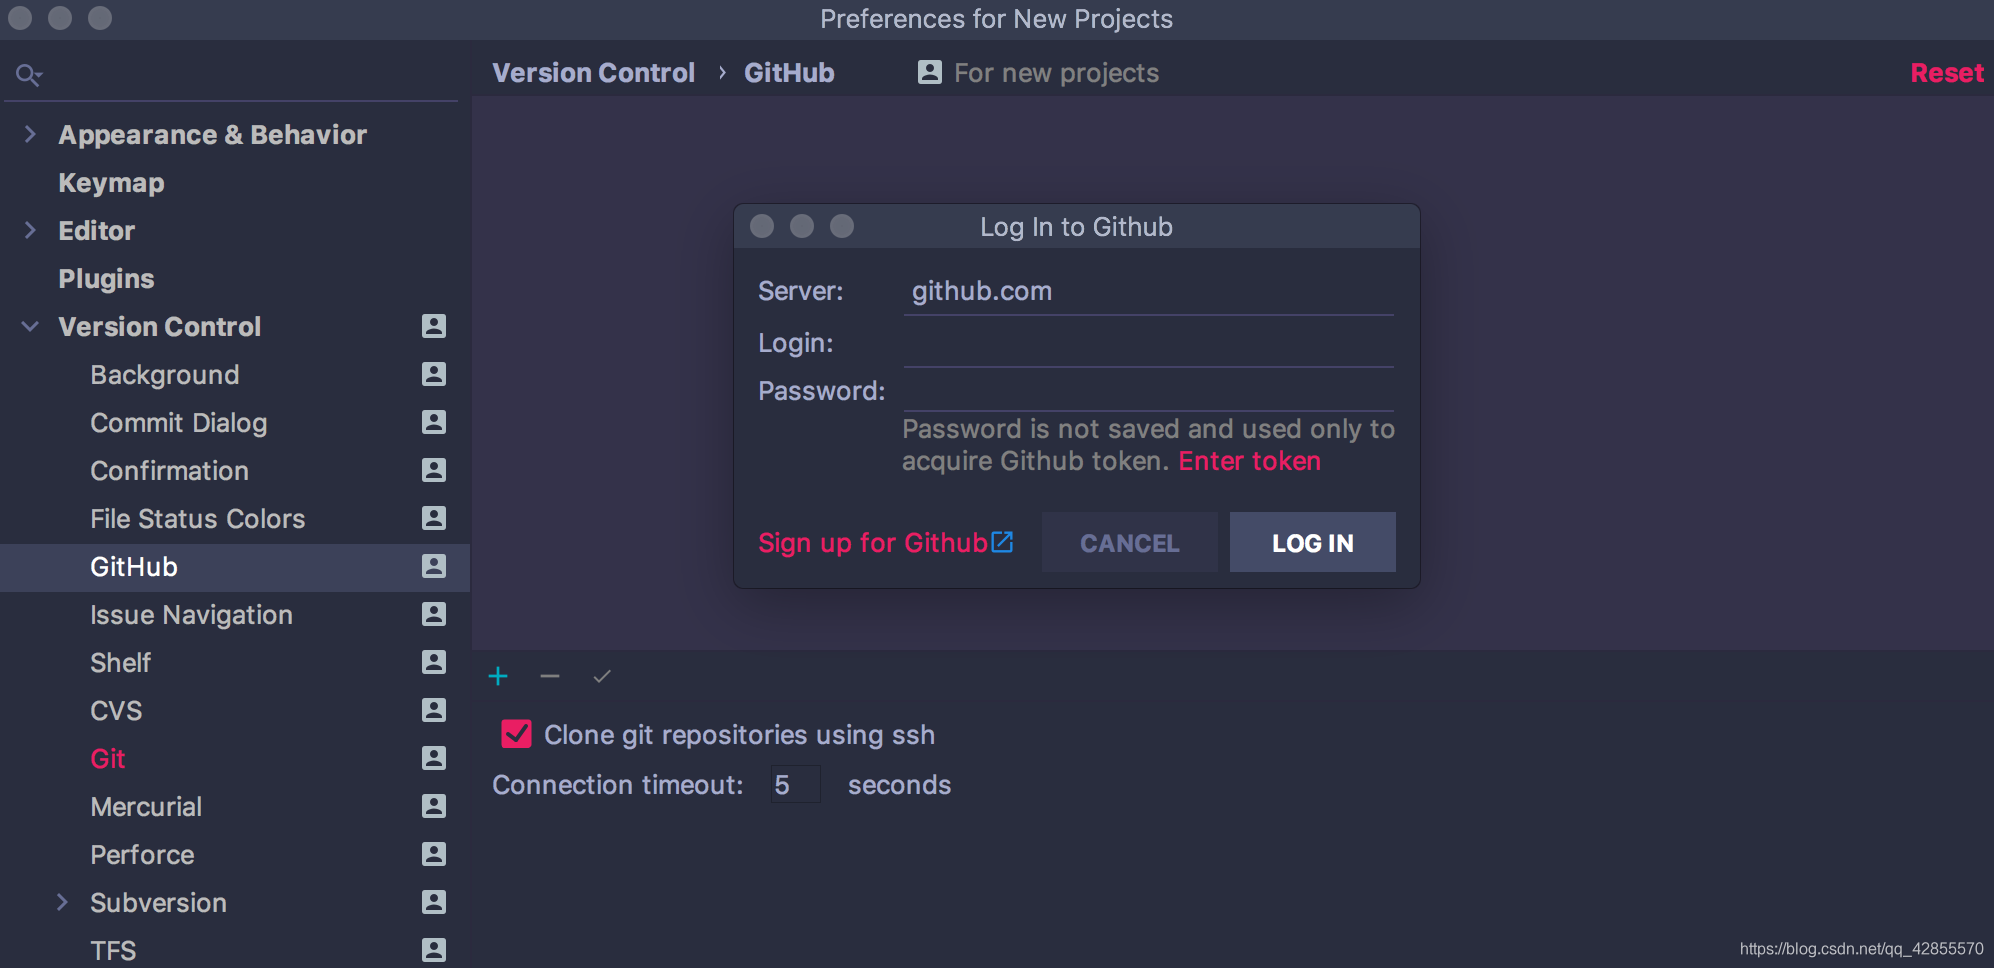Click the project icon on Commit Dialog row
1994x968 pixels.
(434, 422)
